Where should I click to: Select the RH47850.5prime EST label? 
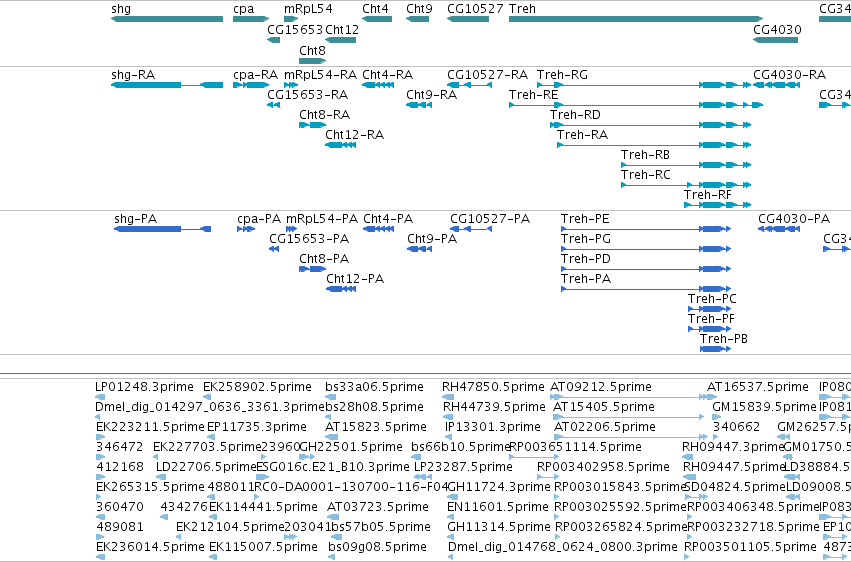pos(493,387)
